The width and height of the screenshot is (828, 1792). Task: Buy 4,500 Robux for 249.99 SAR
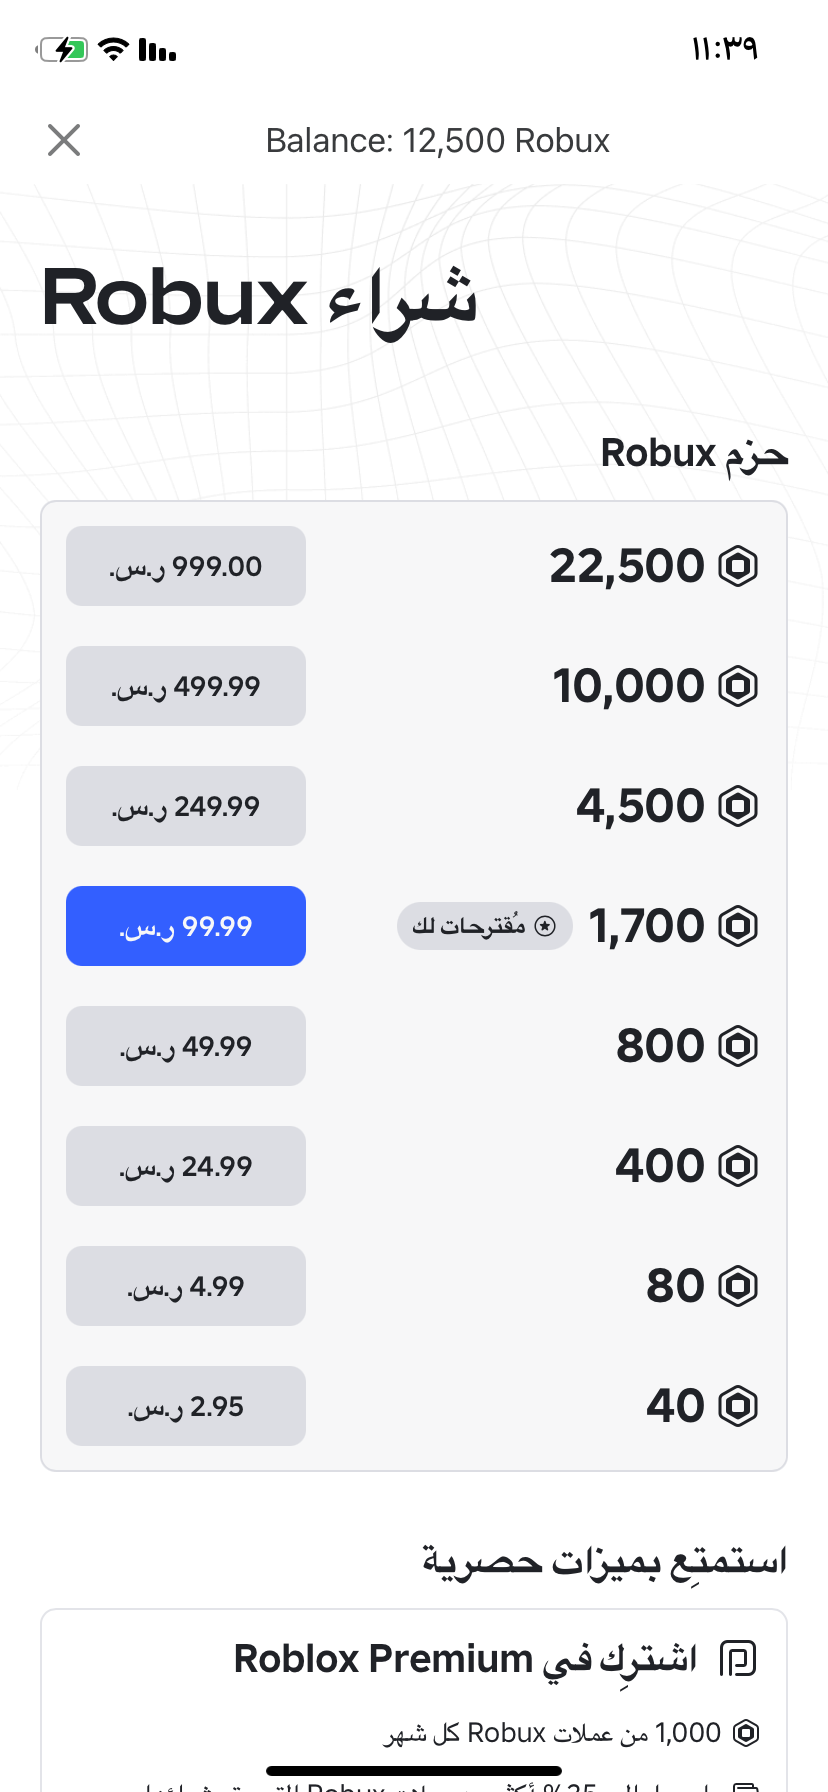click(186, 806)
